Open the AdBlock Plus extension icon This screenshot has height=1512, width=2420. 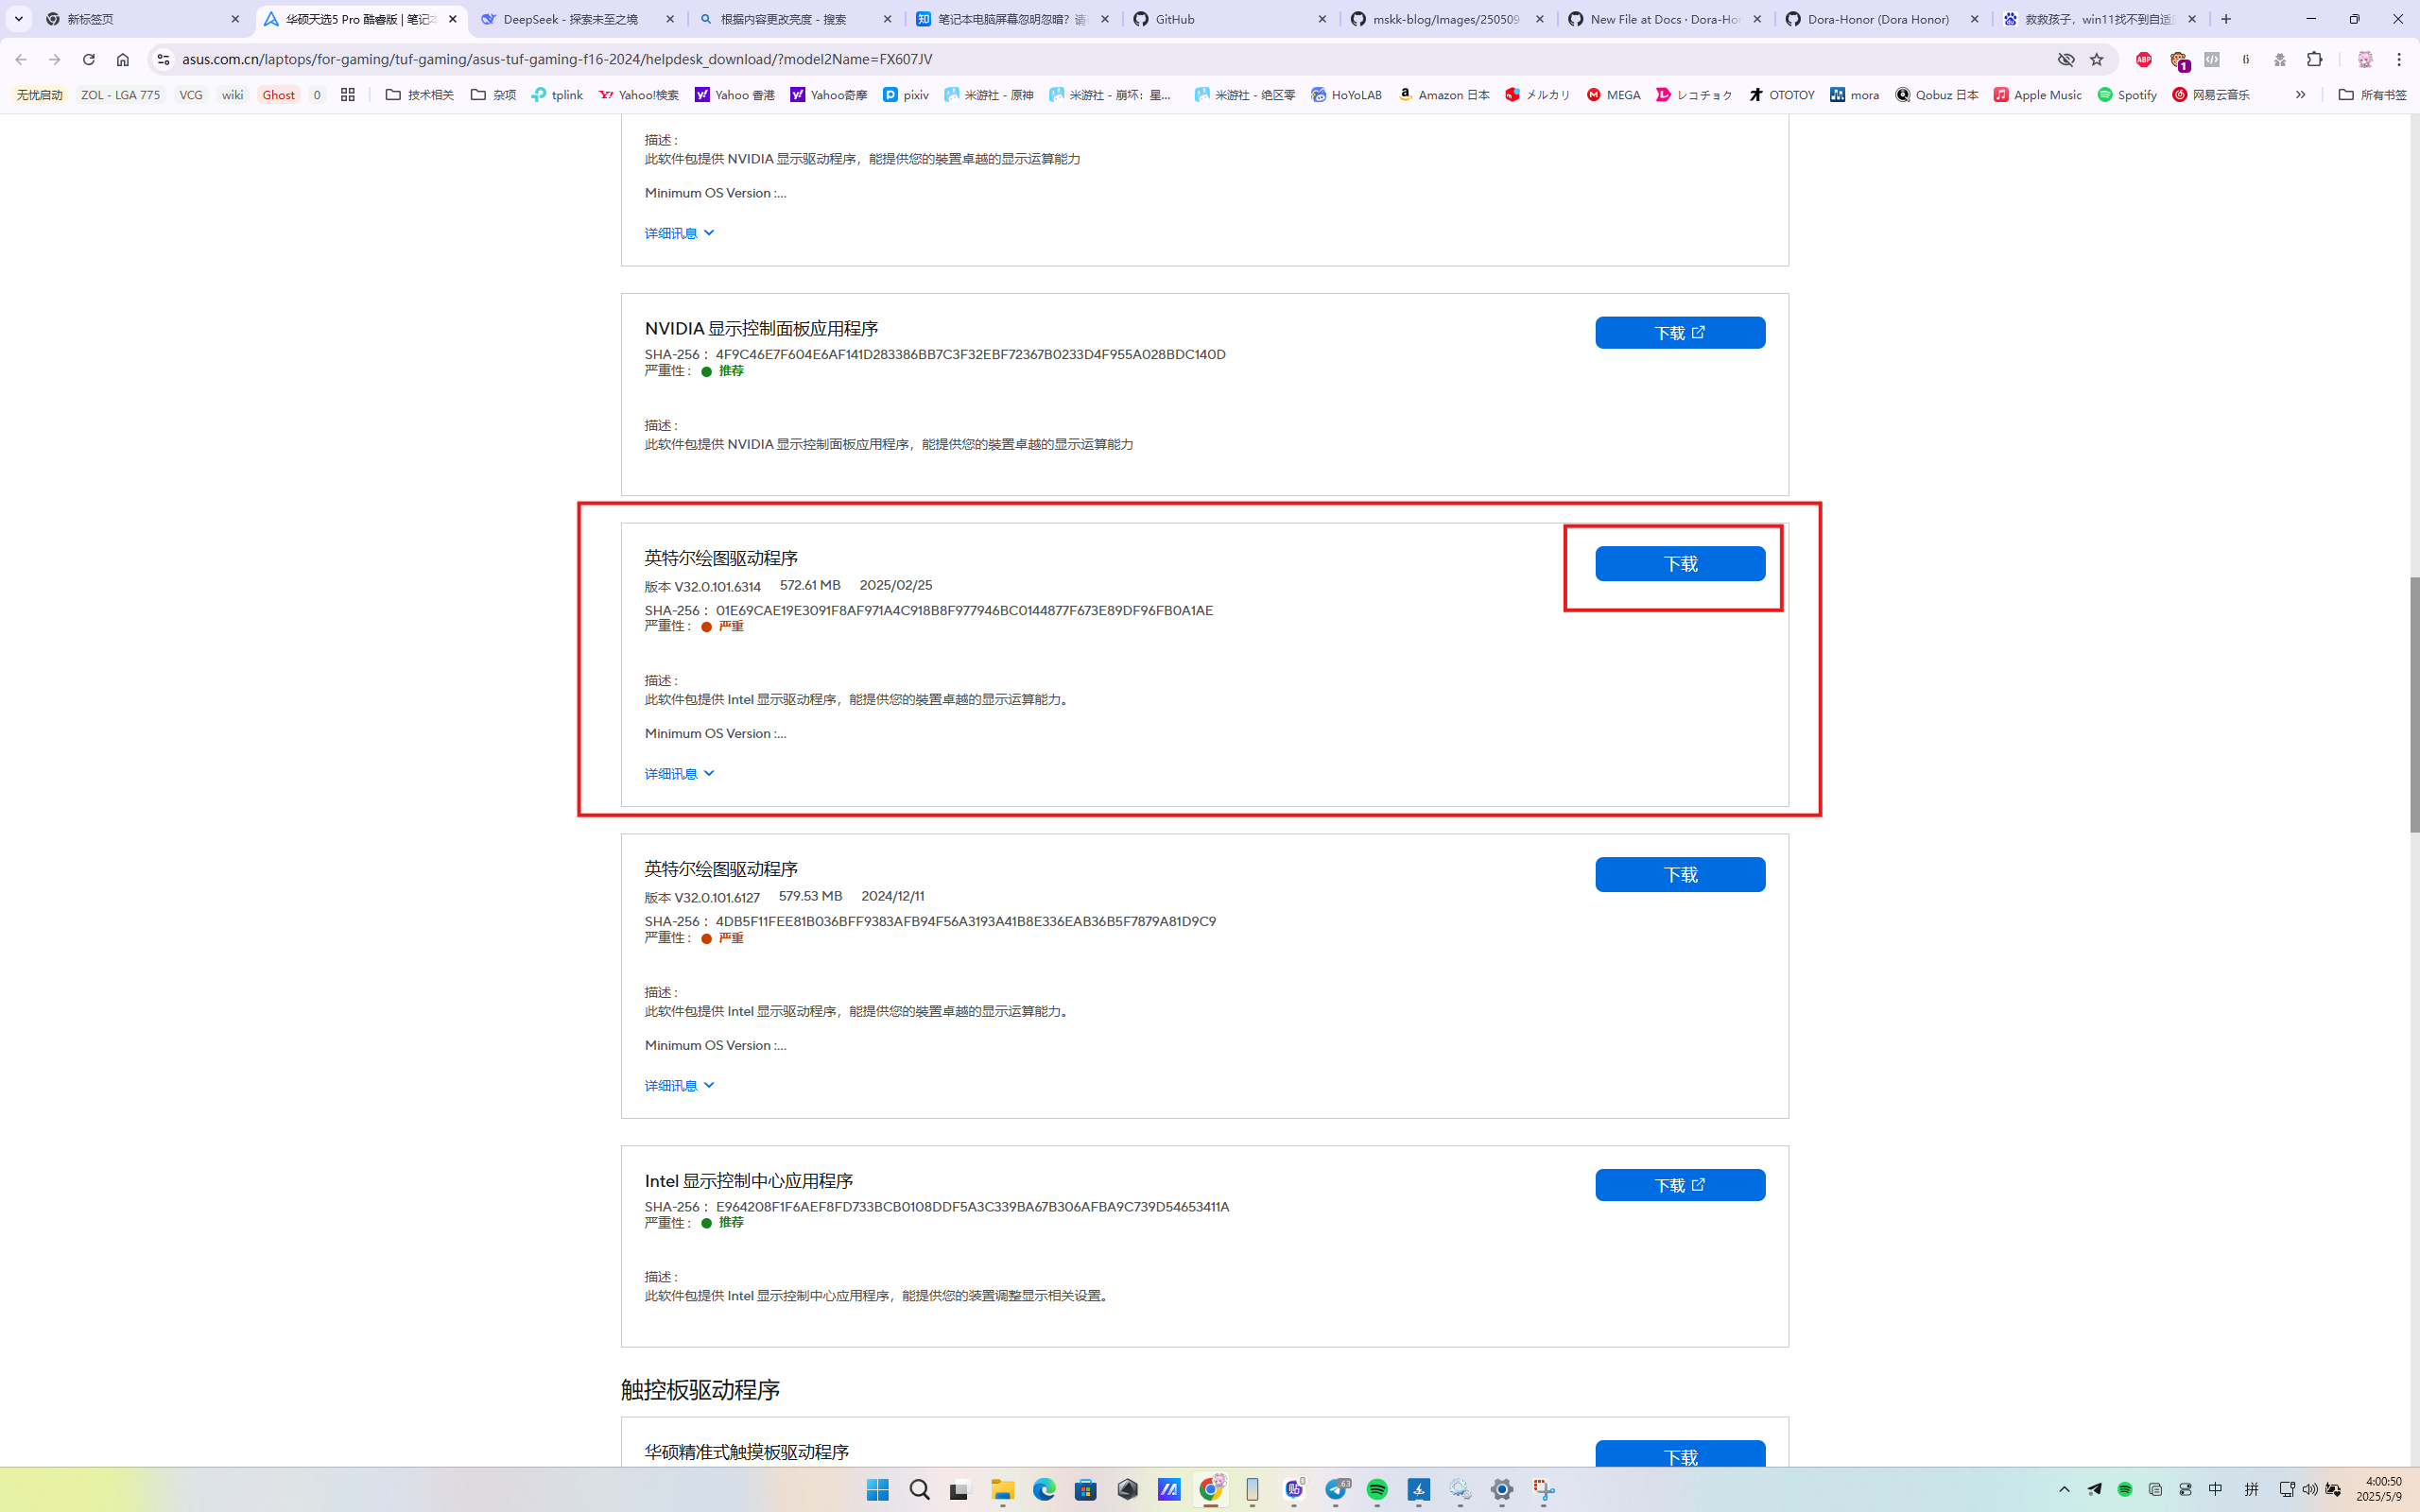(2143, 60)
